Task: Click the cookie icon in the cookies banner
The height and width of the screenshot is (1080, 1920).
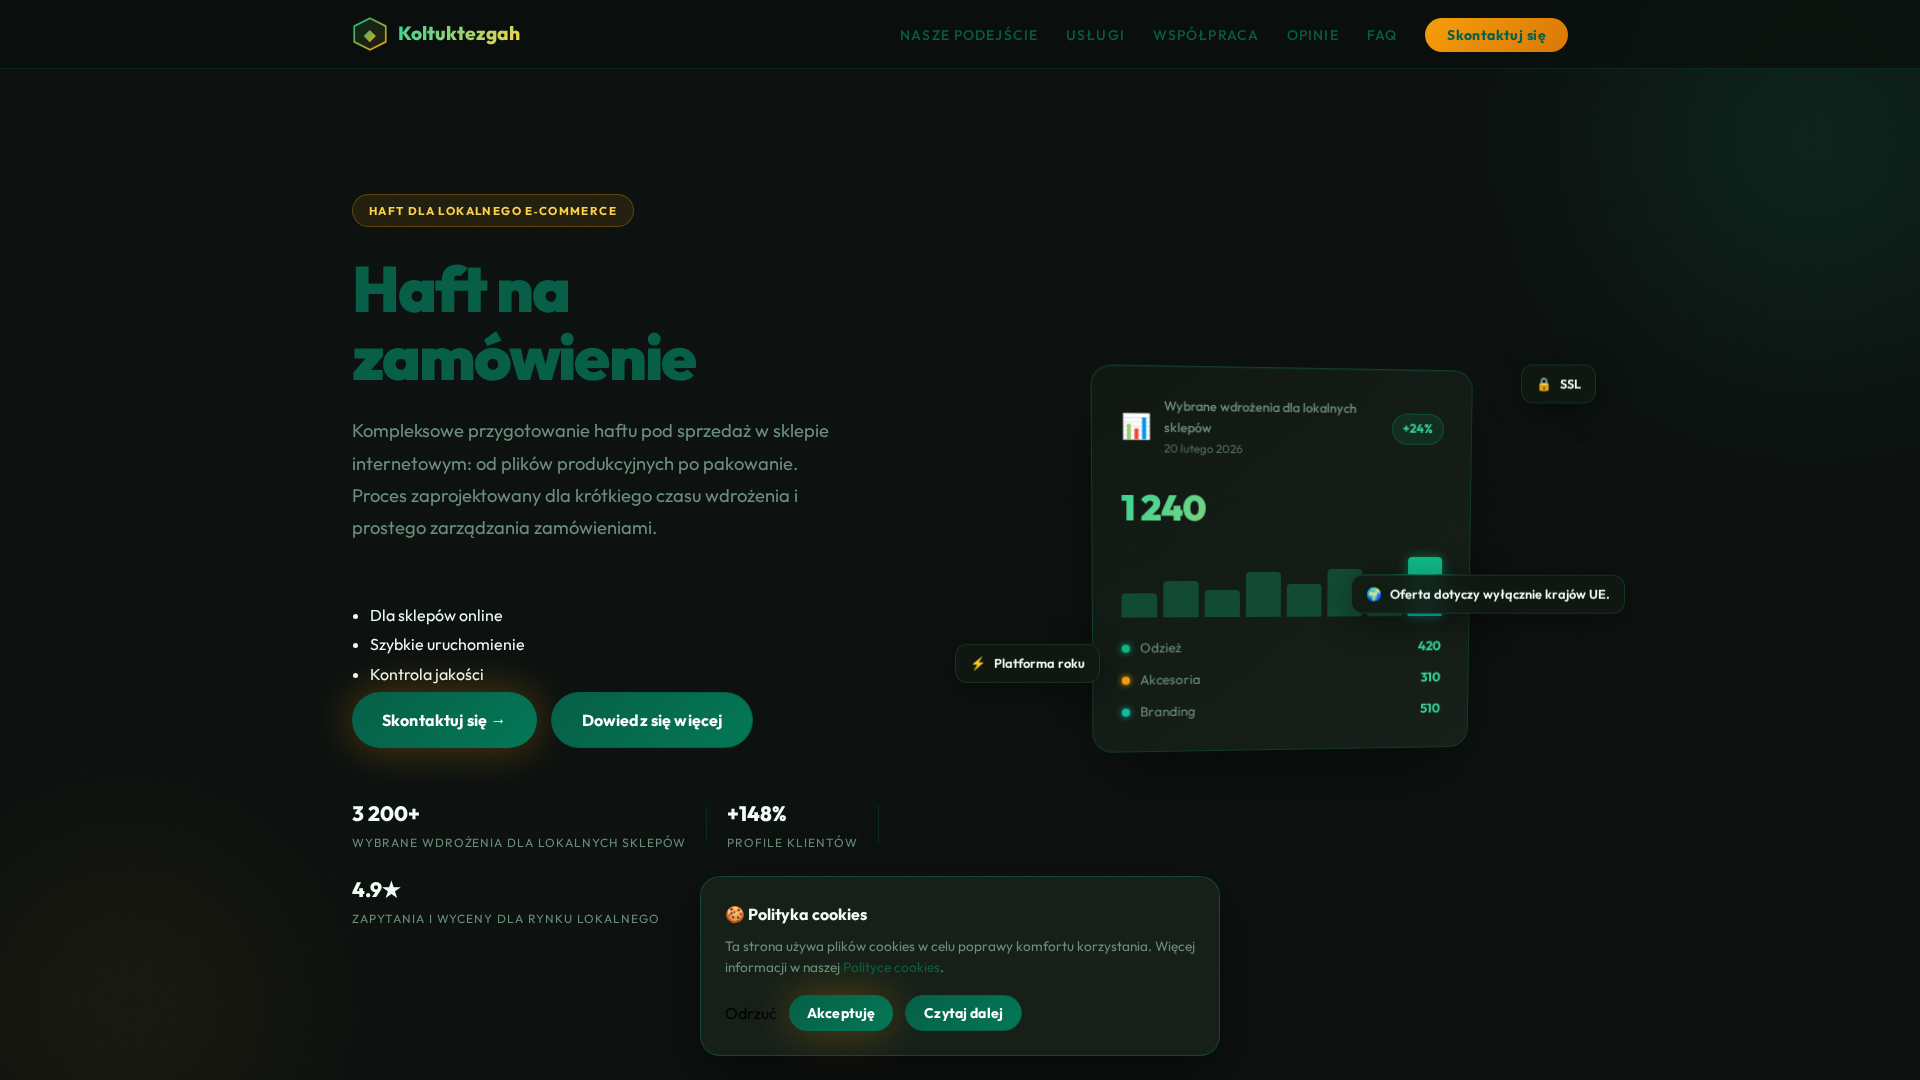Action: click(734, 915)
